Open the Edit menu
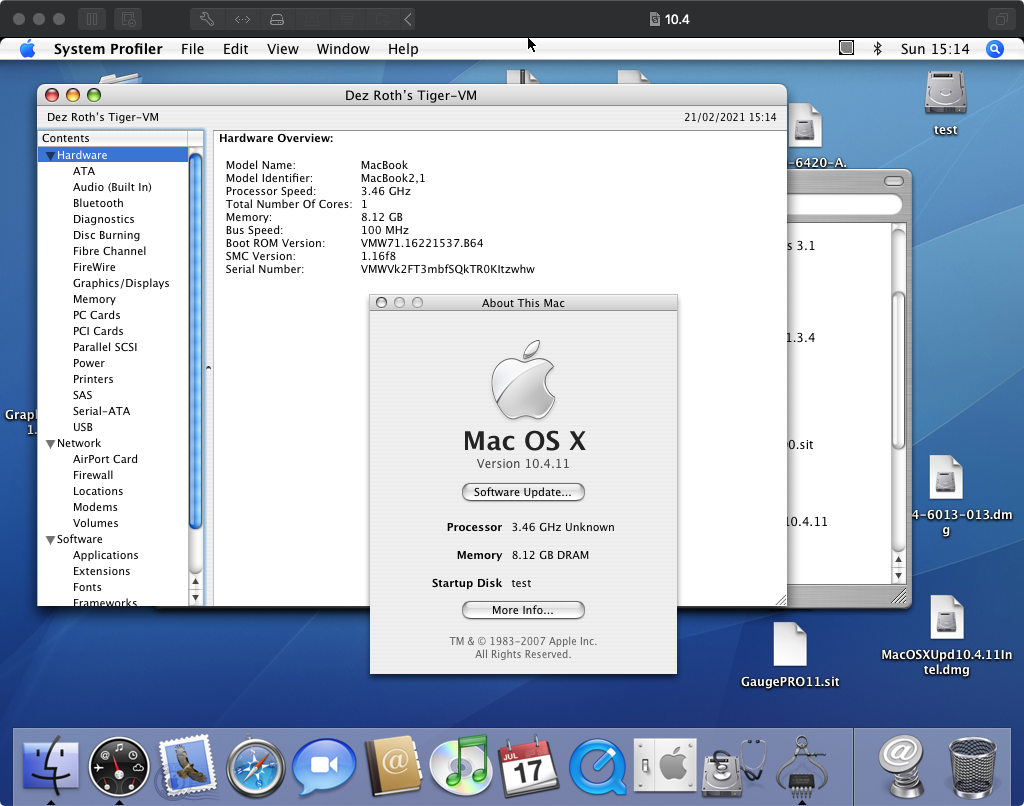 236,49
